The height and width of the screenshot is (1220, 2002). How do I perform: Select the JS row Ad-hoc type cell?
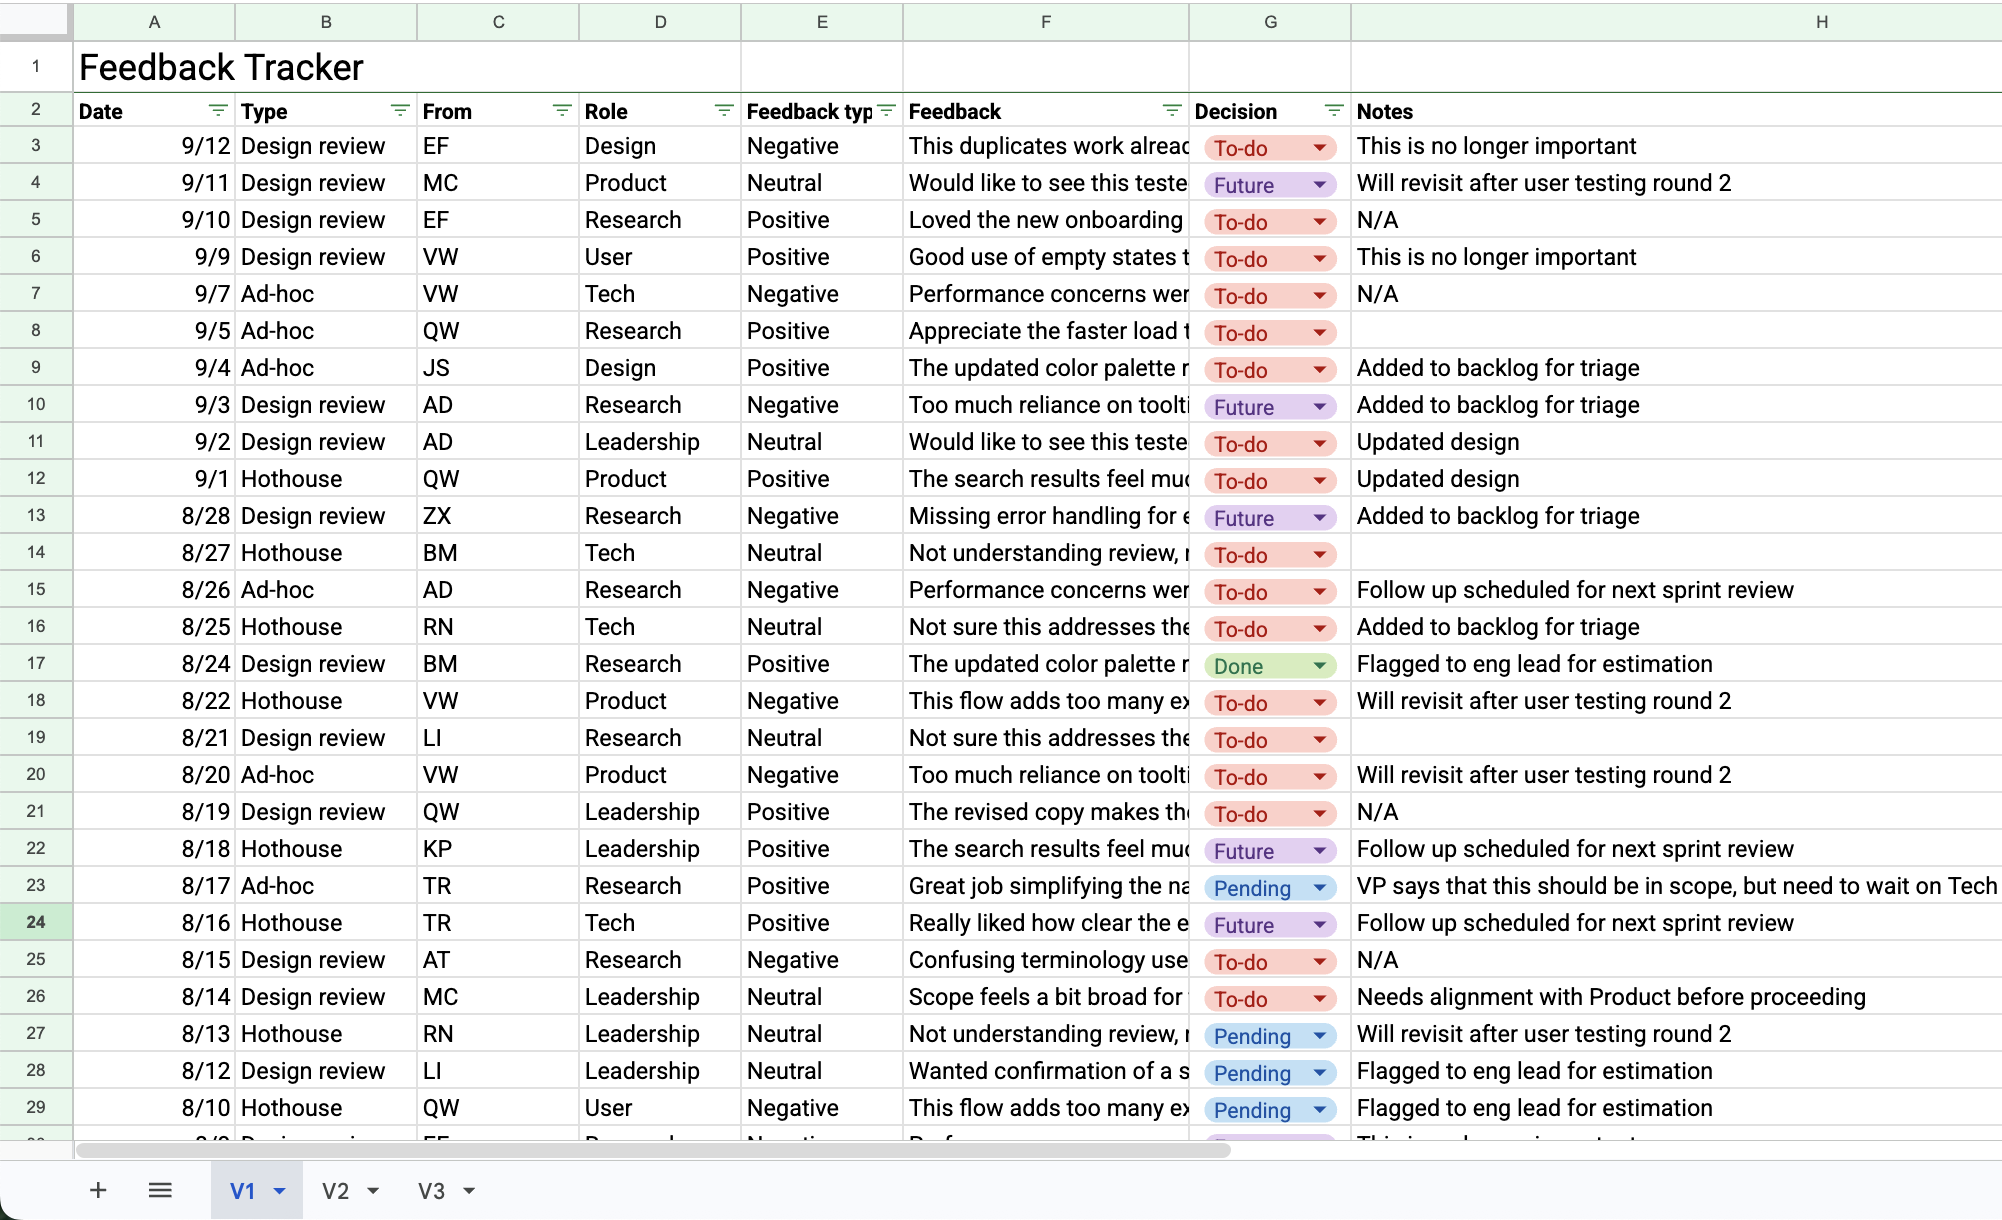click(x=326, y=367)
